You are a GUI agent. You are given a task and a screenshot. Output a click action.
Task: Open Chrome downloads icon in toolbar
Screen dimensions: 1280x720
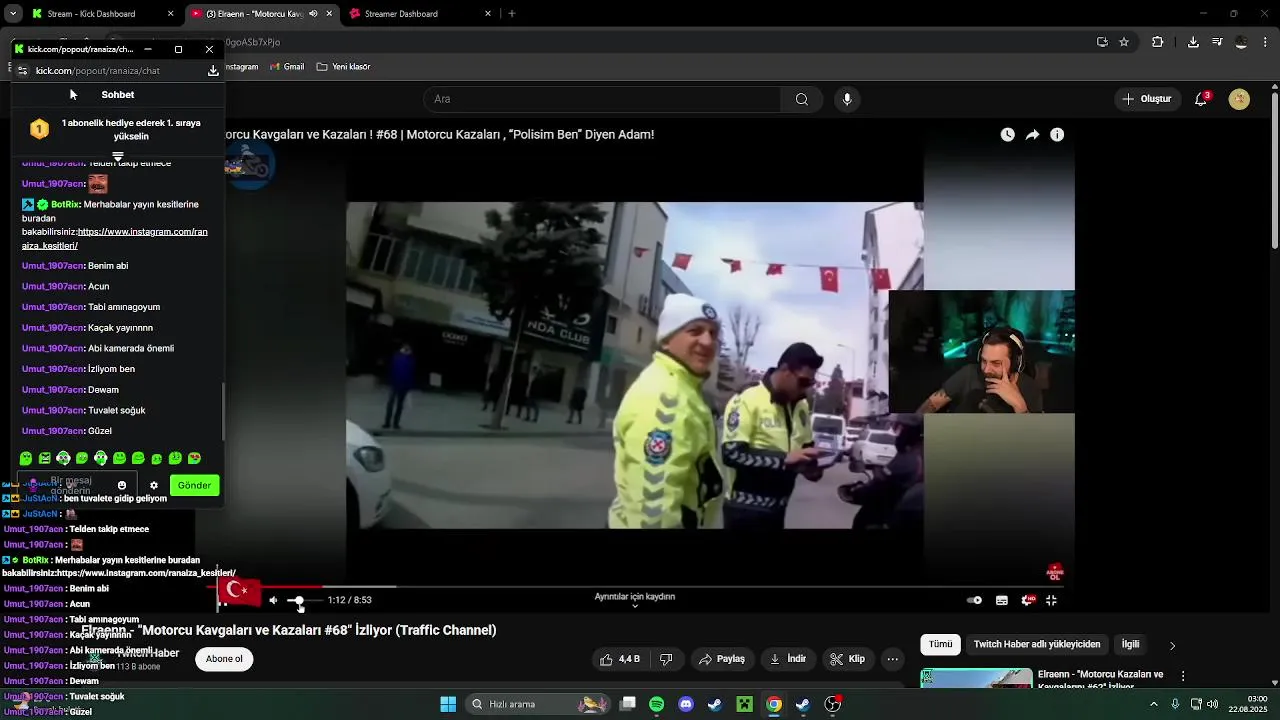[1193, 42]
